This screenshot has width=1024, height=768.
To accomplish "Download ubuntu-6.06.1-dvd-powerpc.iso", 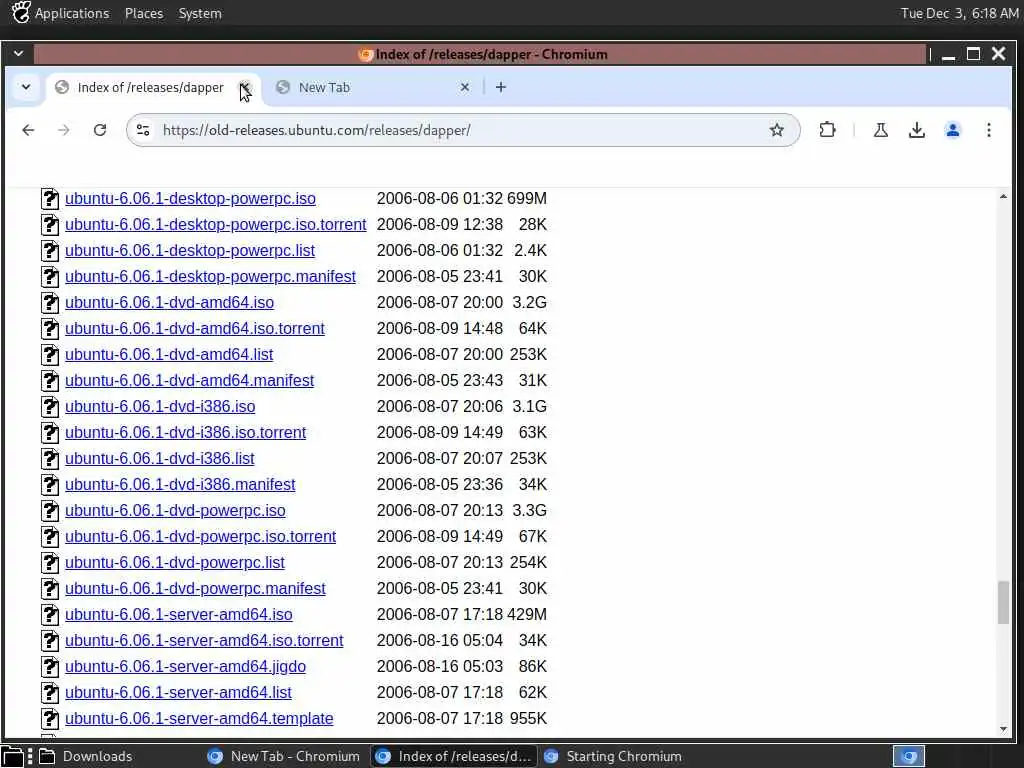I will pyautogui.click(x=175, y=511).
